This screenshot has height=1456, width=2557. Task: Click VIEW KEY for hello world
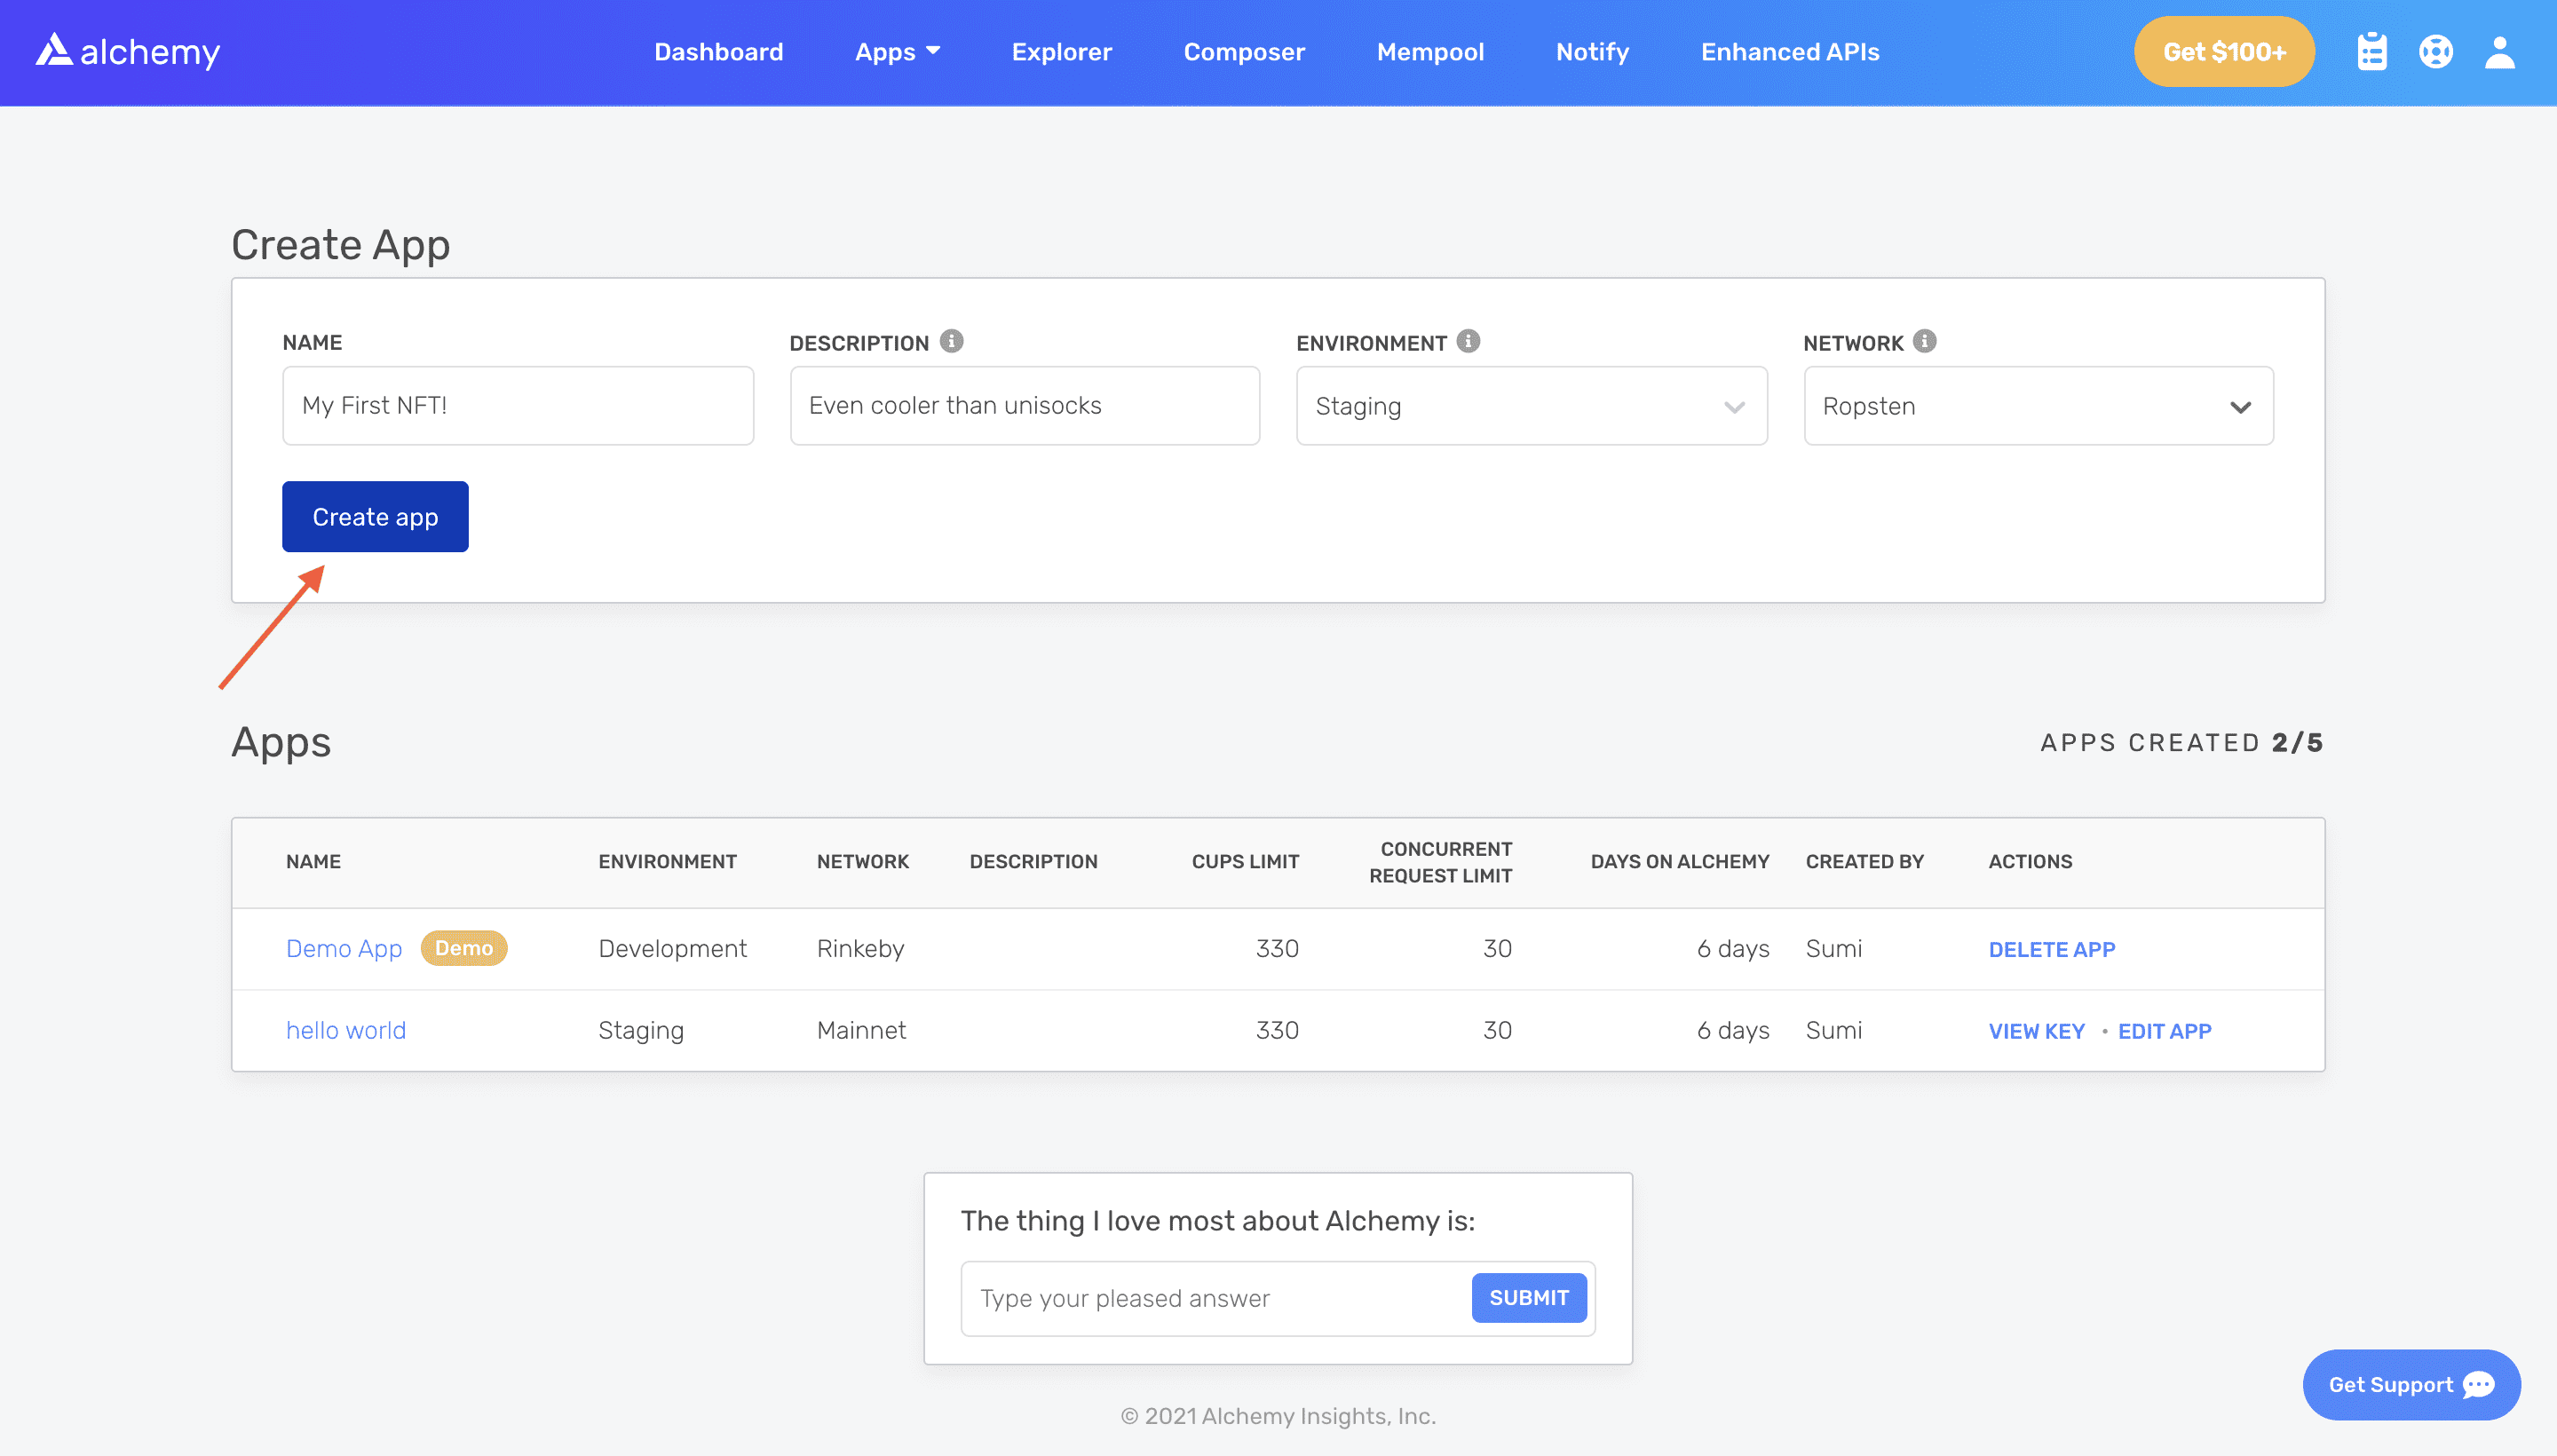[2037, 1031]
